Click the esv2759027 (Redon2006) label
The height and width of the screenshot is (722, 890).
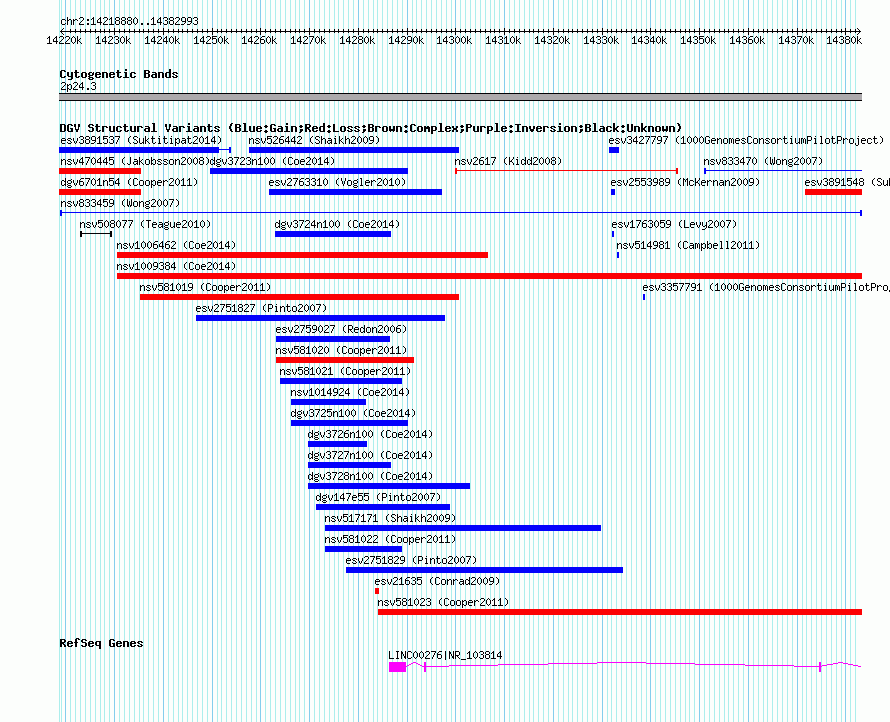pyautogui.click(x=341, y=329)
